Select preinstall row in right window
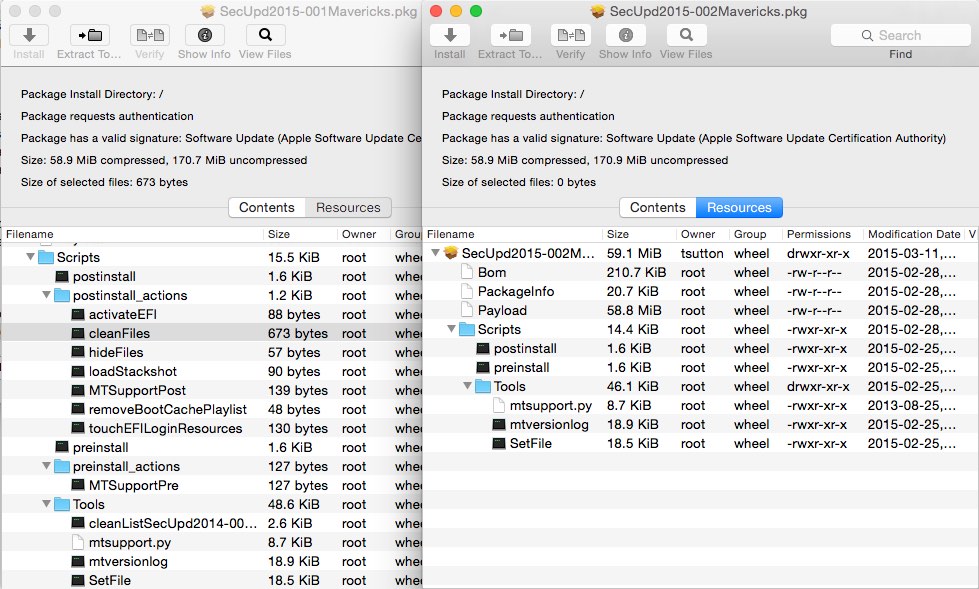 click(701, 367)
